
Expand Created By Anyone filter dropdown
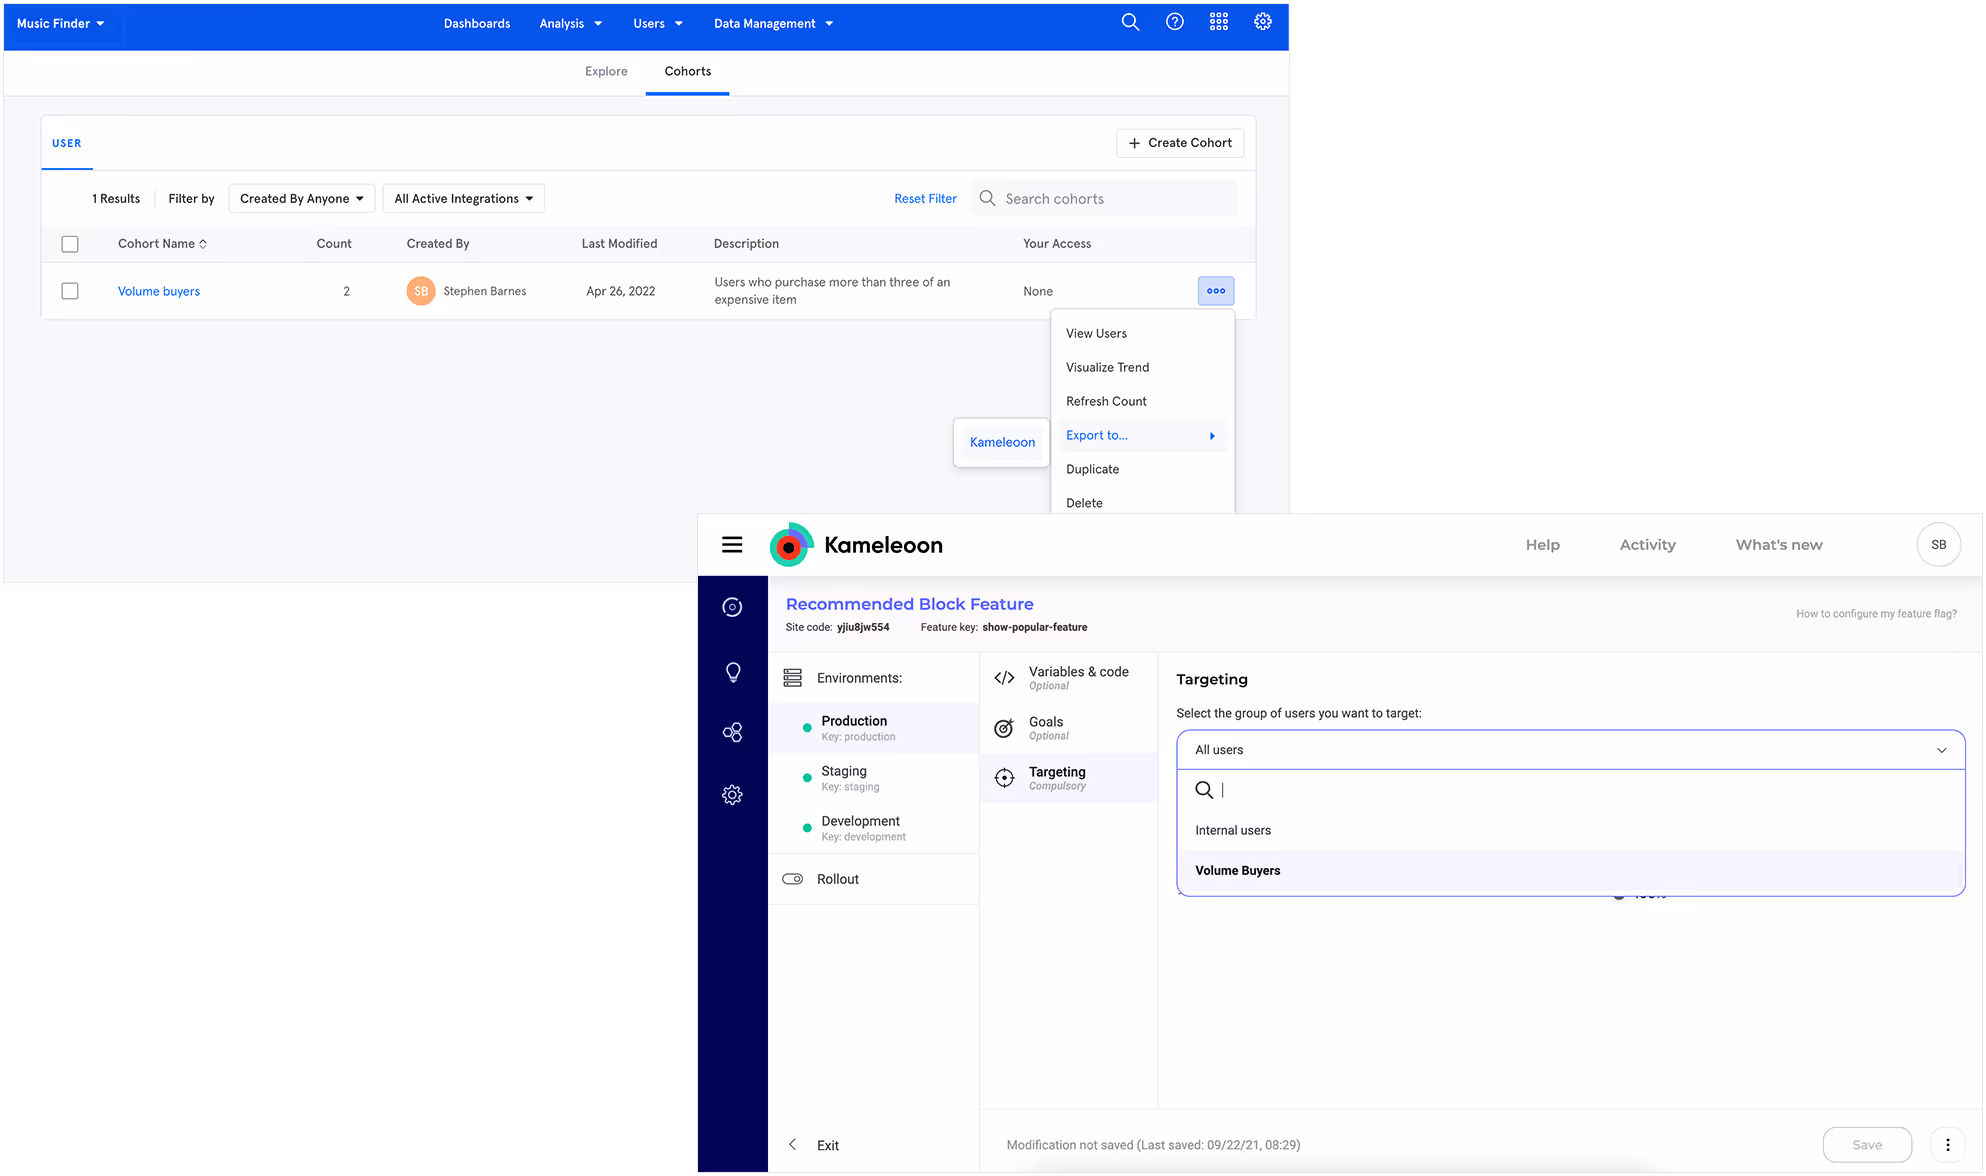[x=301, y=199]
